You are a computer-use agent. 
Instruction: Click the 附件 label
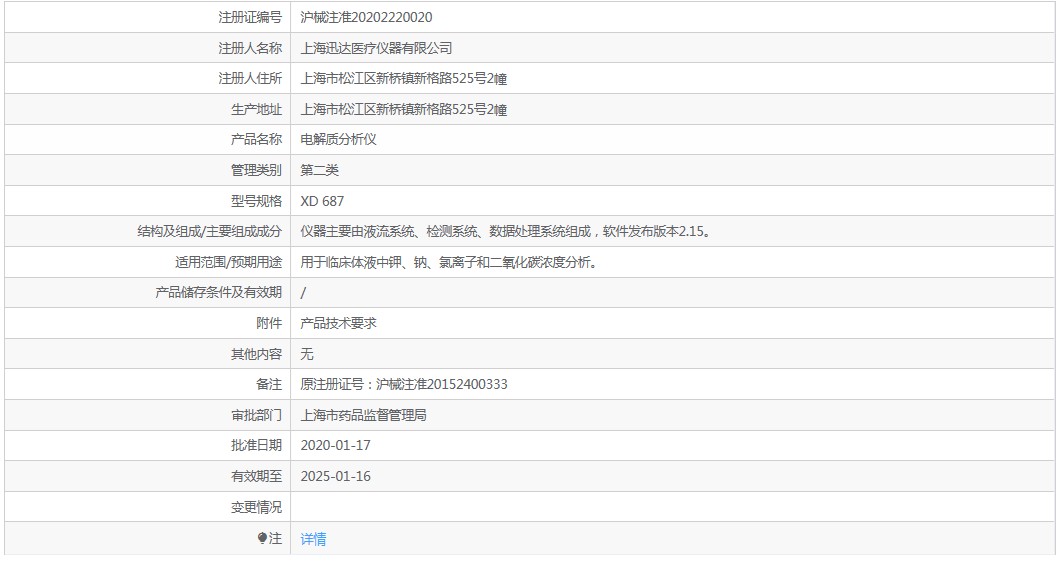click(269, 324)
